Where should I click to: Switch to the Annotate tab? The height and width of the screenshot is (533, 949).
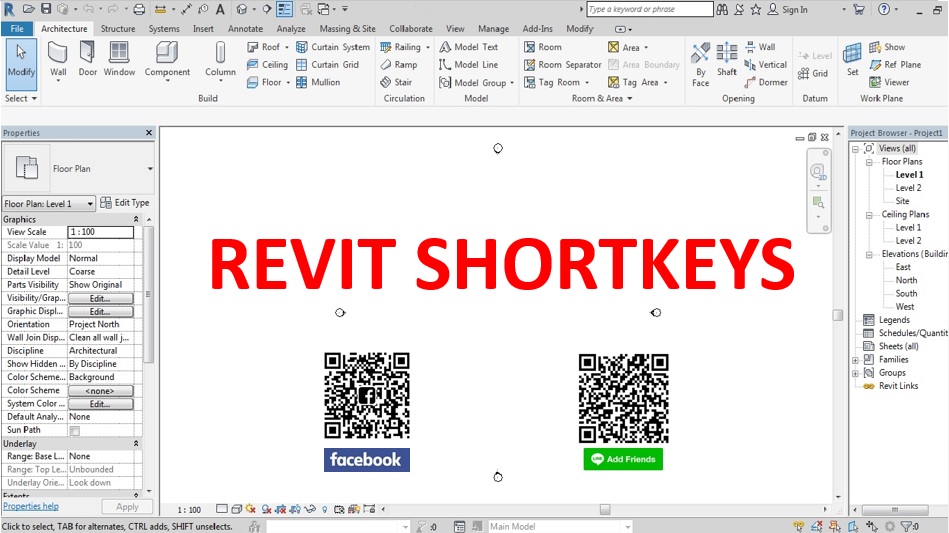pos(245,29)
